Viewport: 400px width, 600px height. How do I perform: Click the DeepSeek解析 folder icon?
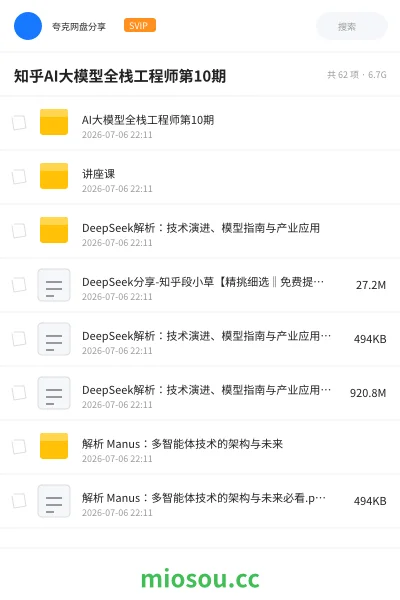coord(54,230)
